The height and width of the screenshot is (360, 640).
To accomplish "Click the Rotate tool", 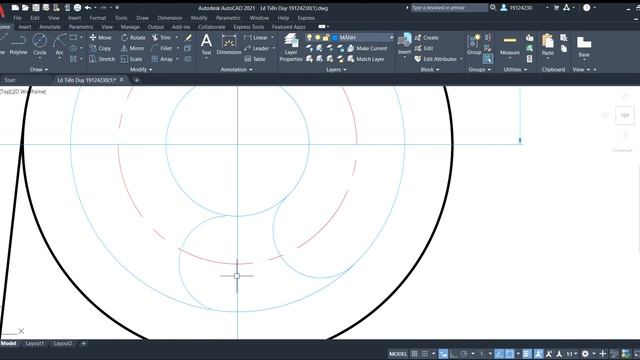I will click(x=133, y=38).
